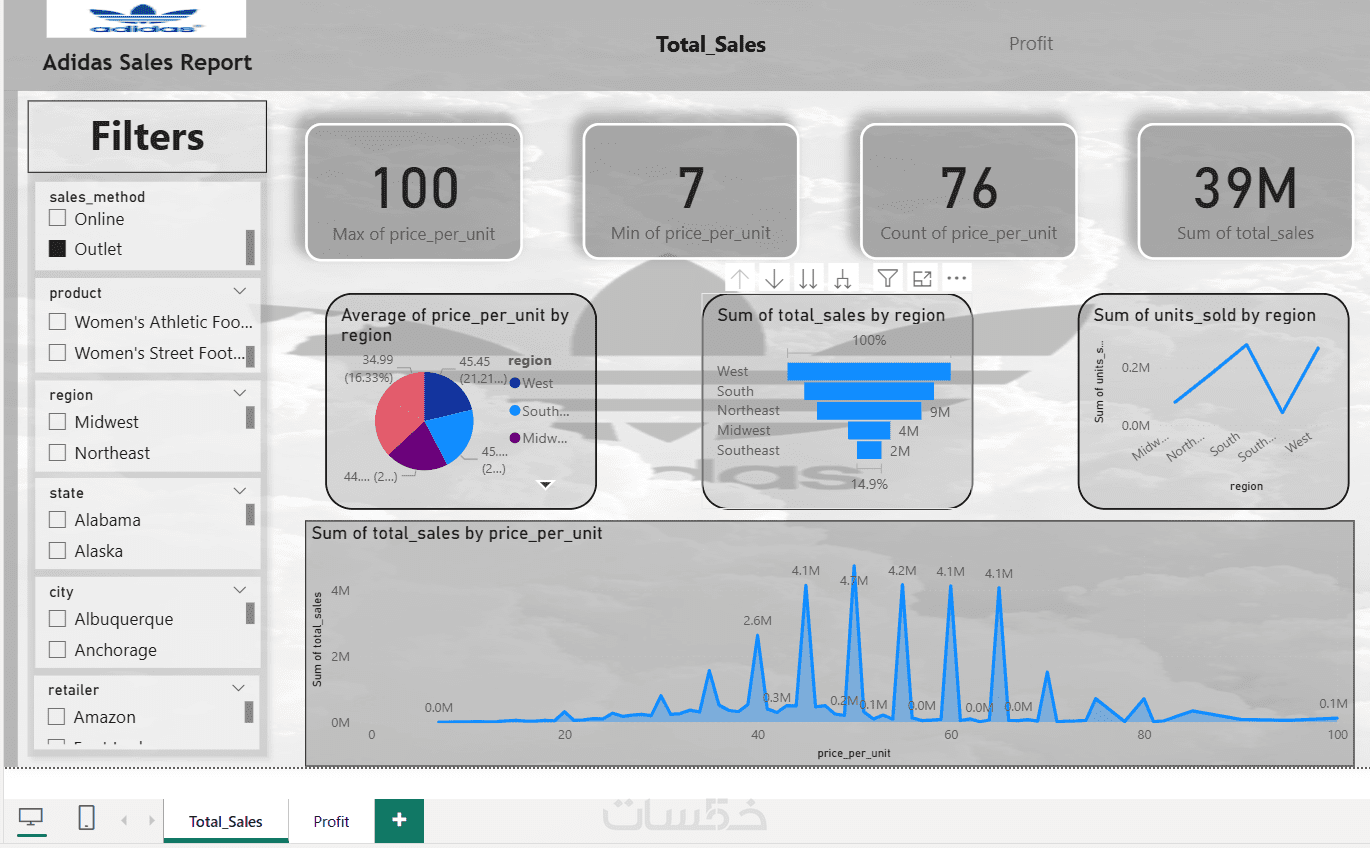
Task: Click retailer slicer scrollbar
Action: (x=250, y=712)
